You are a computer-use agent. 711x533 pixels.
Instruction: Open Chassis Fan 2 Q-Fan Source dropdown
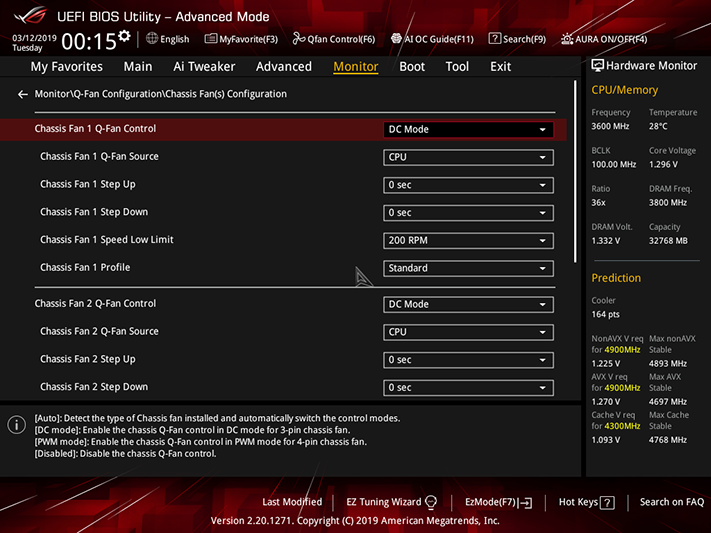pos(468,332)
